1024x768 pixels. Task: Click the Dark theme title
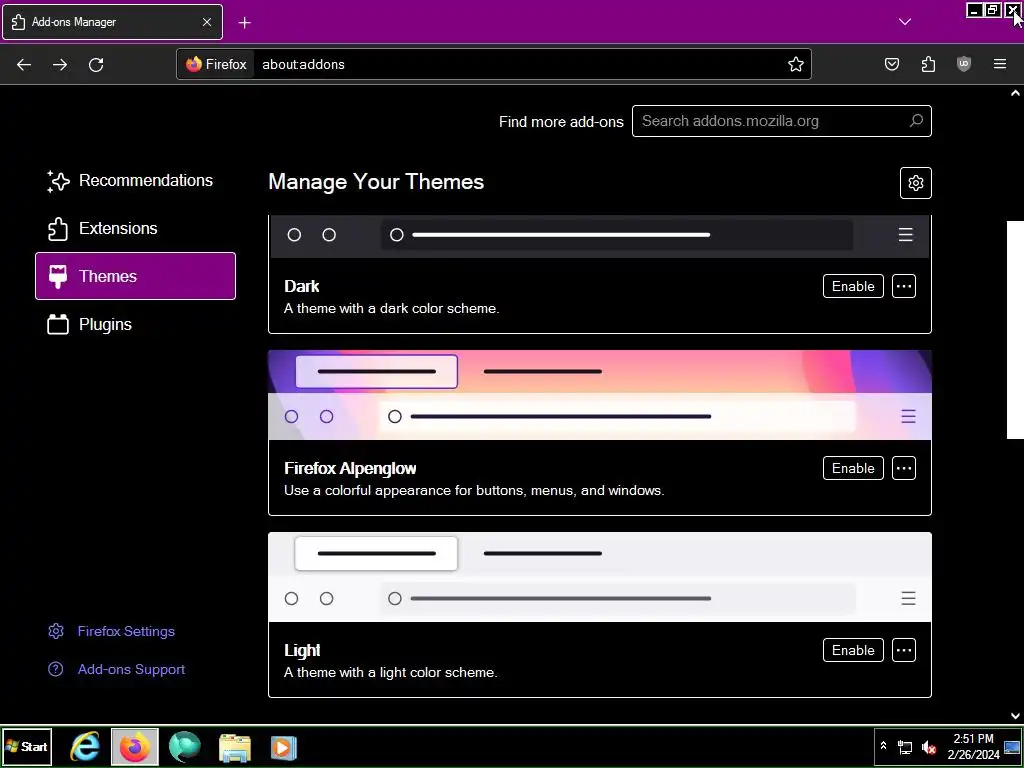click(x=302, y=286)
